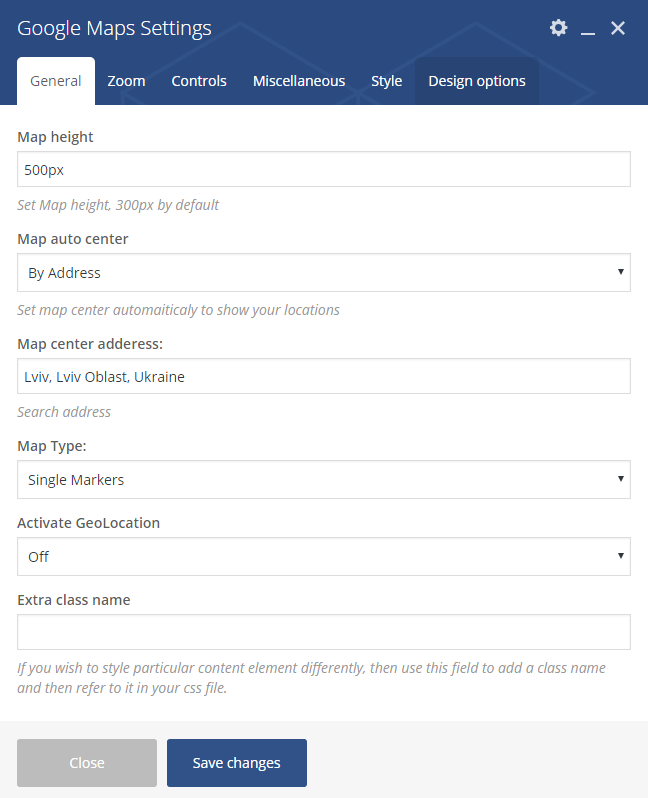648x798 pixels.
Task: Click the Map Type dropdown arrow
Action: click(621, 478)
